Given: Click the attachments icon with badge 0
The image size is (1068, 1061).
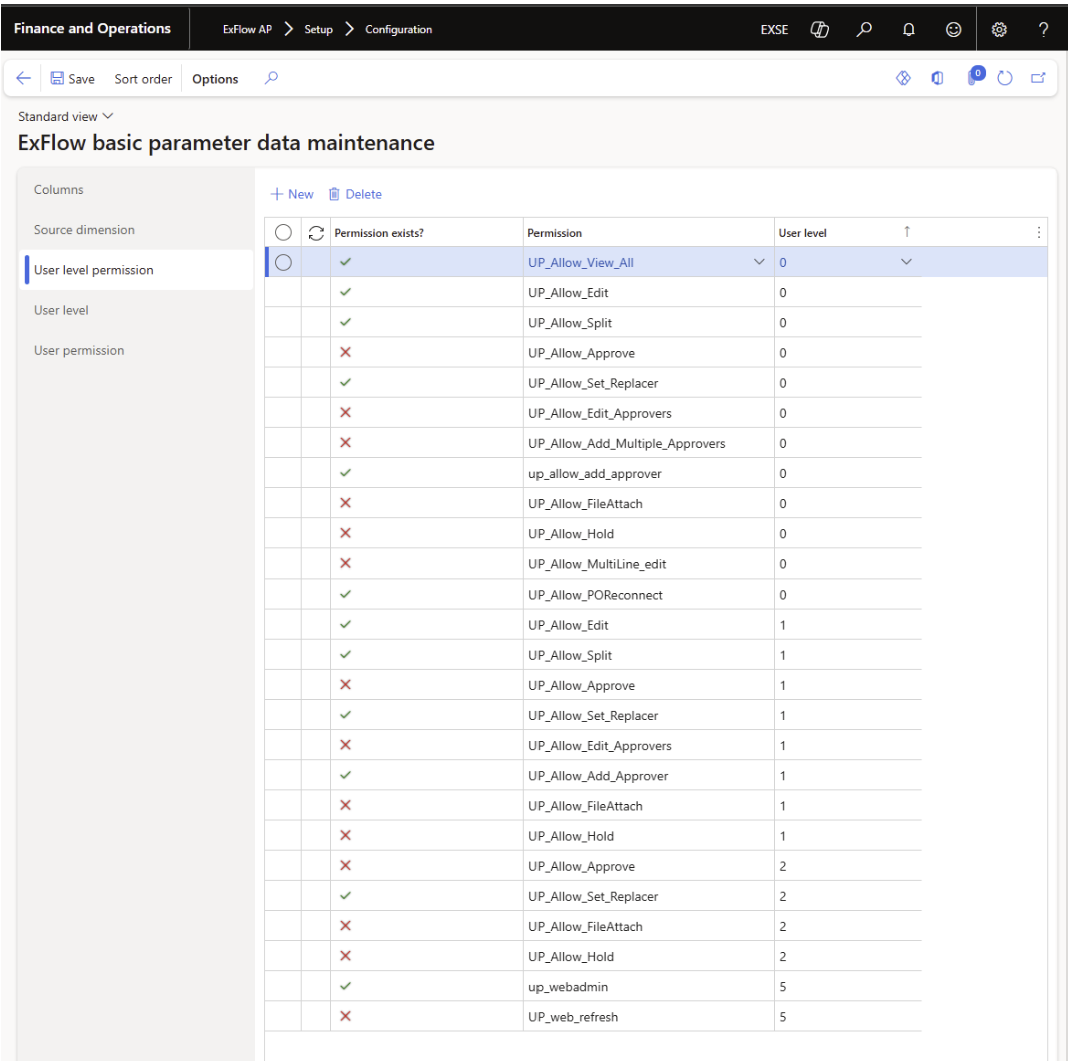Looking at the screenshot, I should click(975, 76).
